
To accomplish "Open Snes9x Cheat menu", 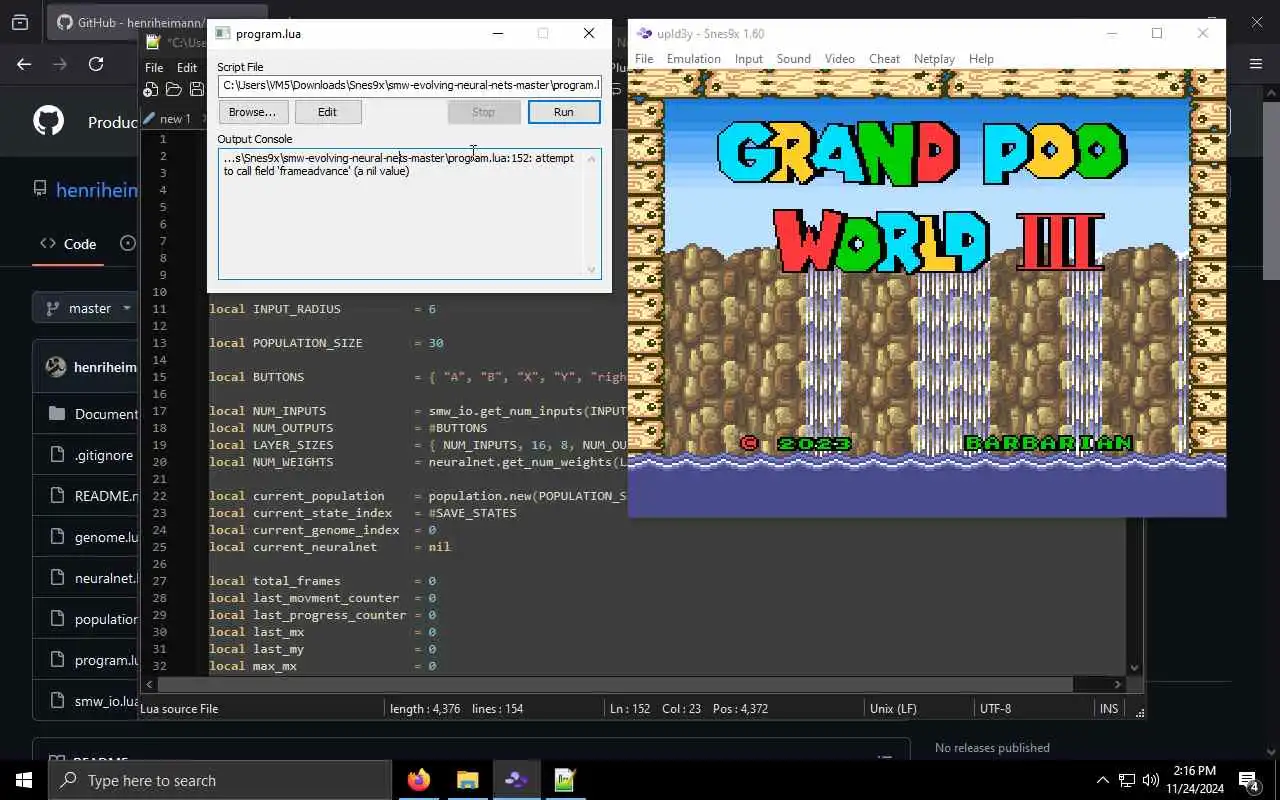I will [x=884, y=59].
